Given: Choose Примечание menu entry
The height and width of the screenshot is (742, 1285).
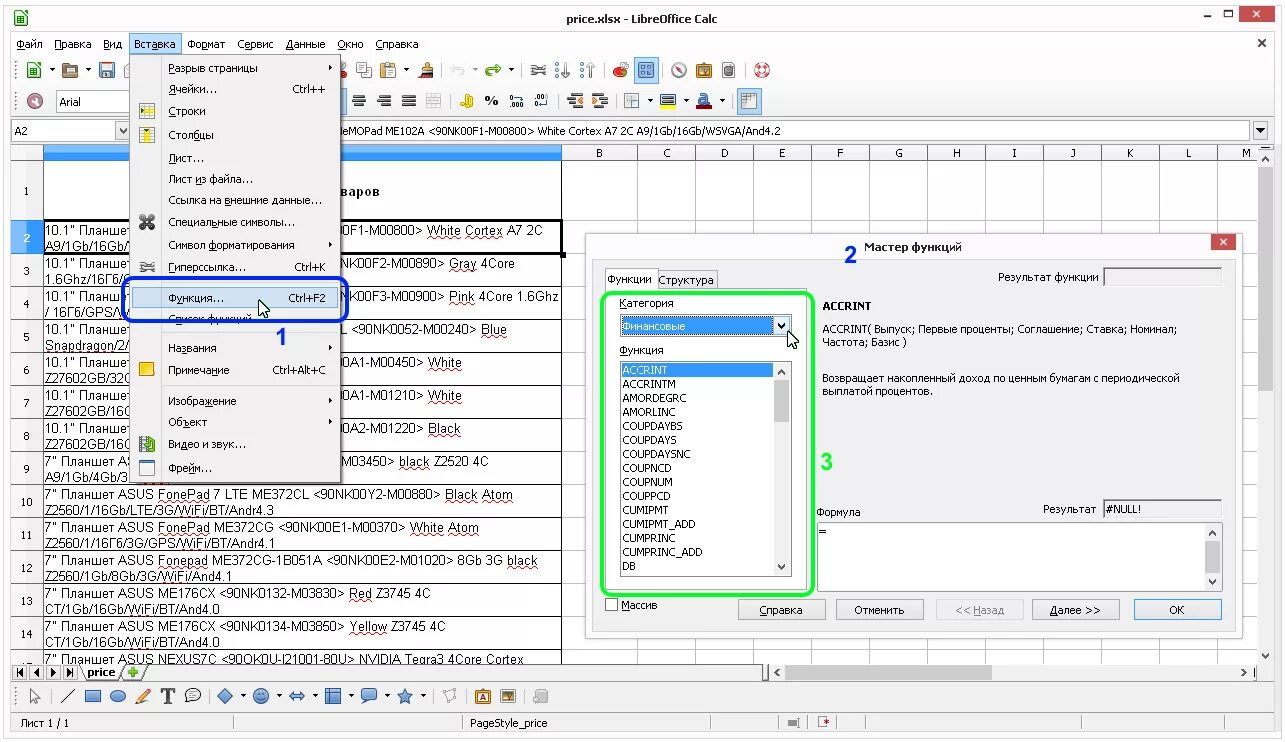Looking at the screenshot, I should tap(236, 370).
